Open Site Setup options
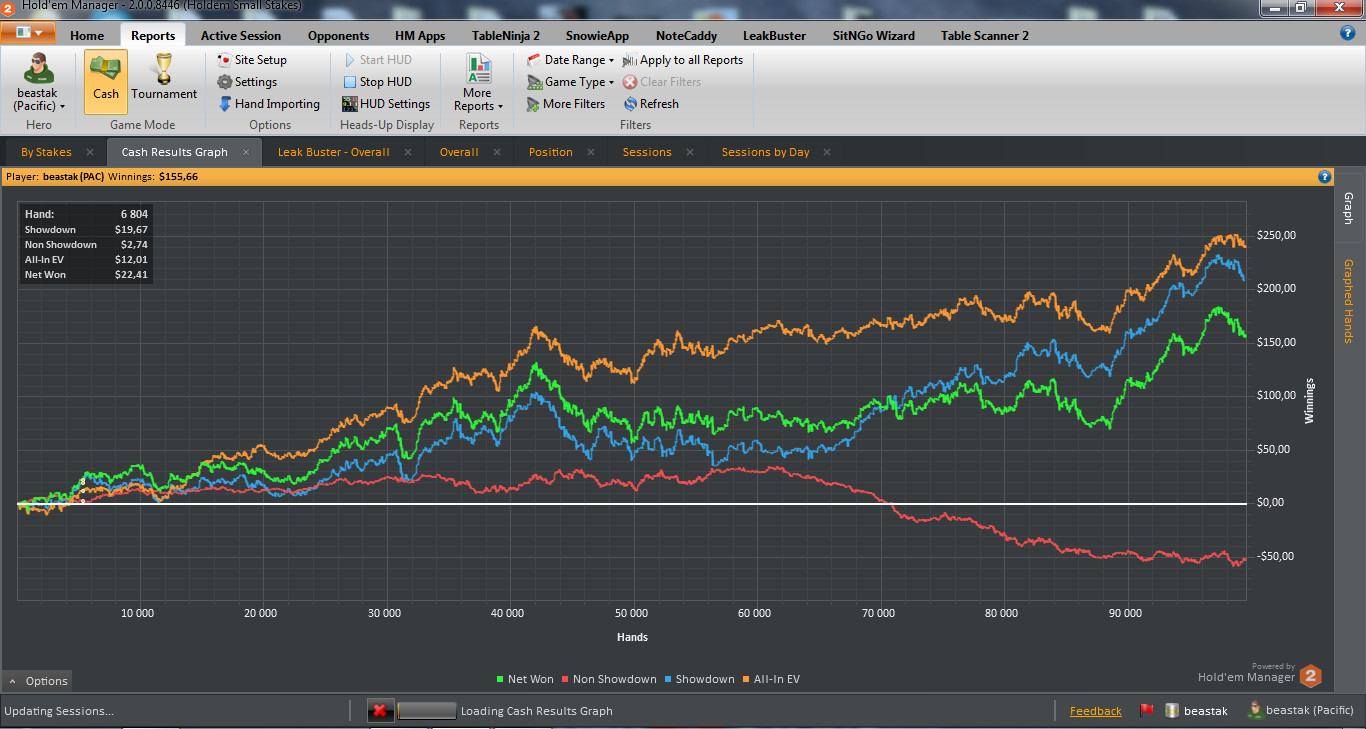 [252, 60]
